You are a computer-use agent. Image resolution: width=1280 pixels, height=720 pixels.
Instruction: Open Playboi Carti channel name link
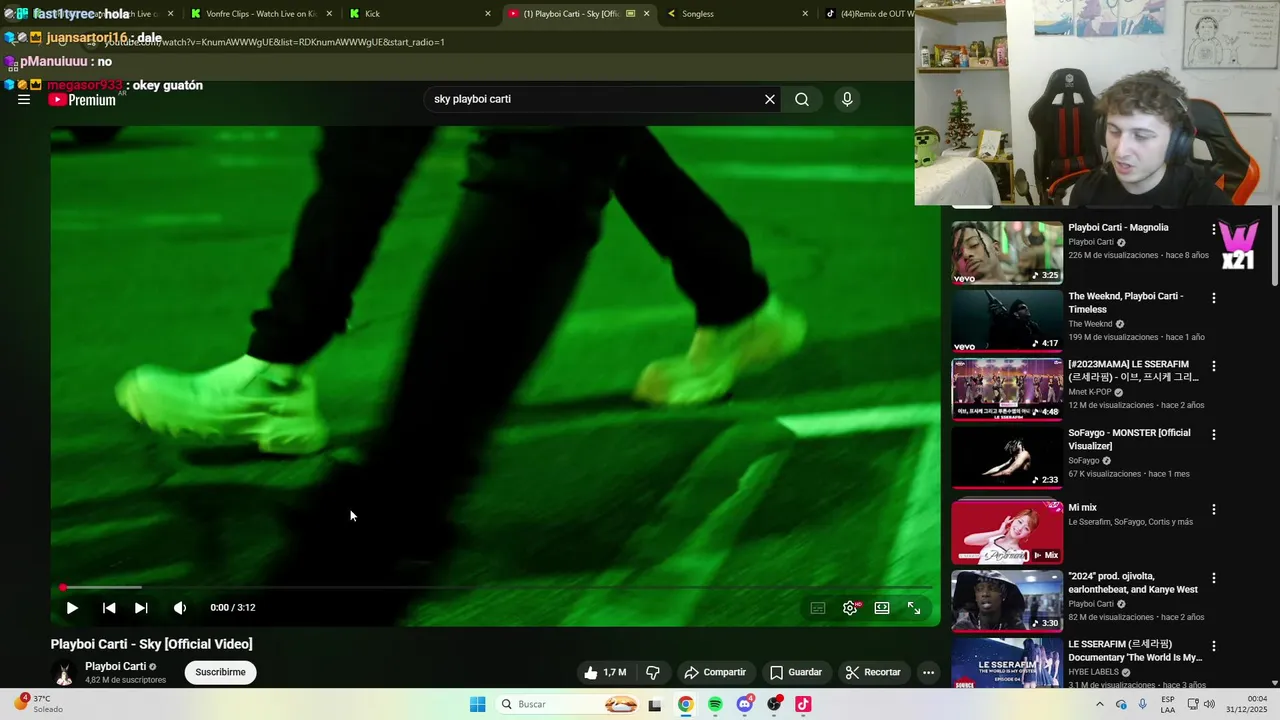tap(115, 666)
